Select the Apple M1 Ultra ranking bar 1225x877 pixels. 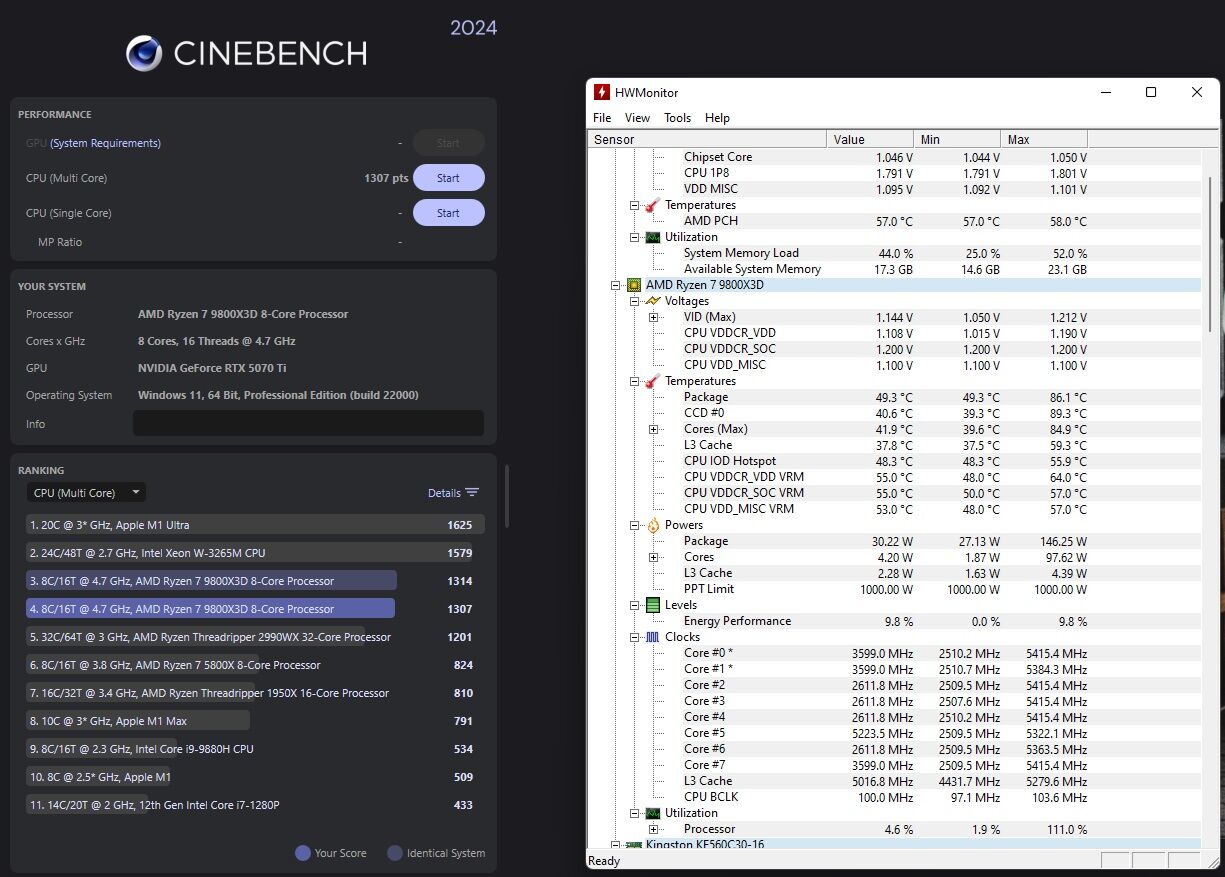tap(255, 525)
